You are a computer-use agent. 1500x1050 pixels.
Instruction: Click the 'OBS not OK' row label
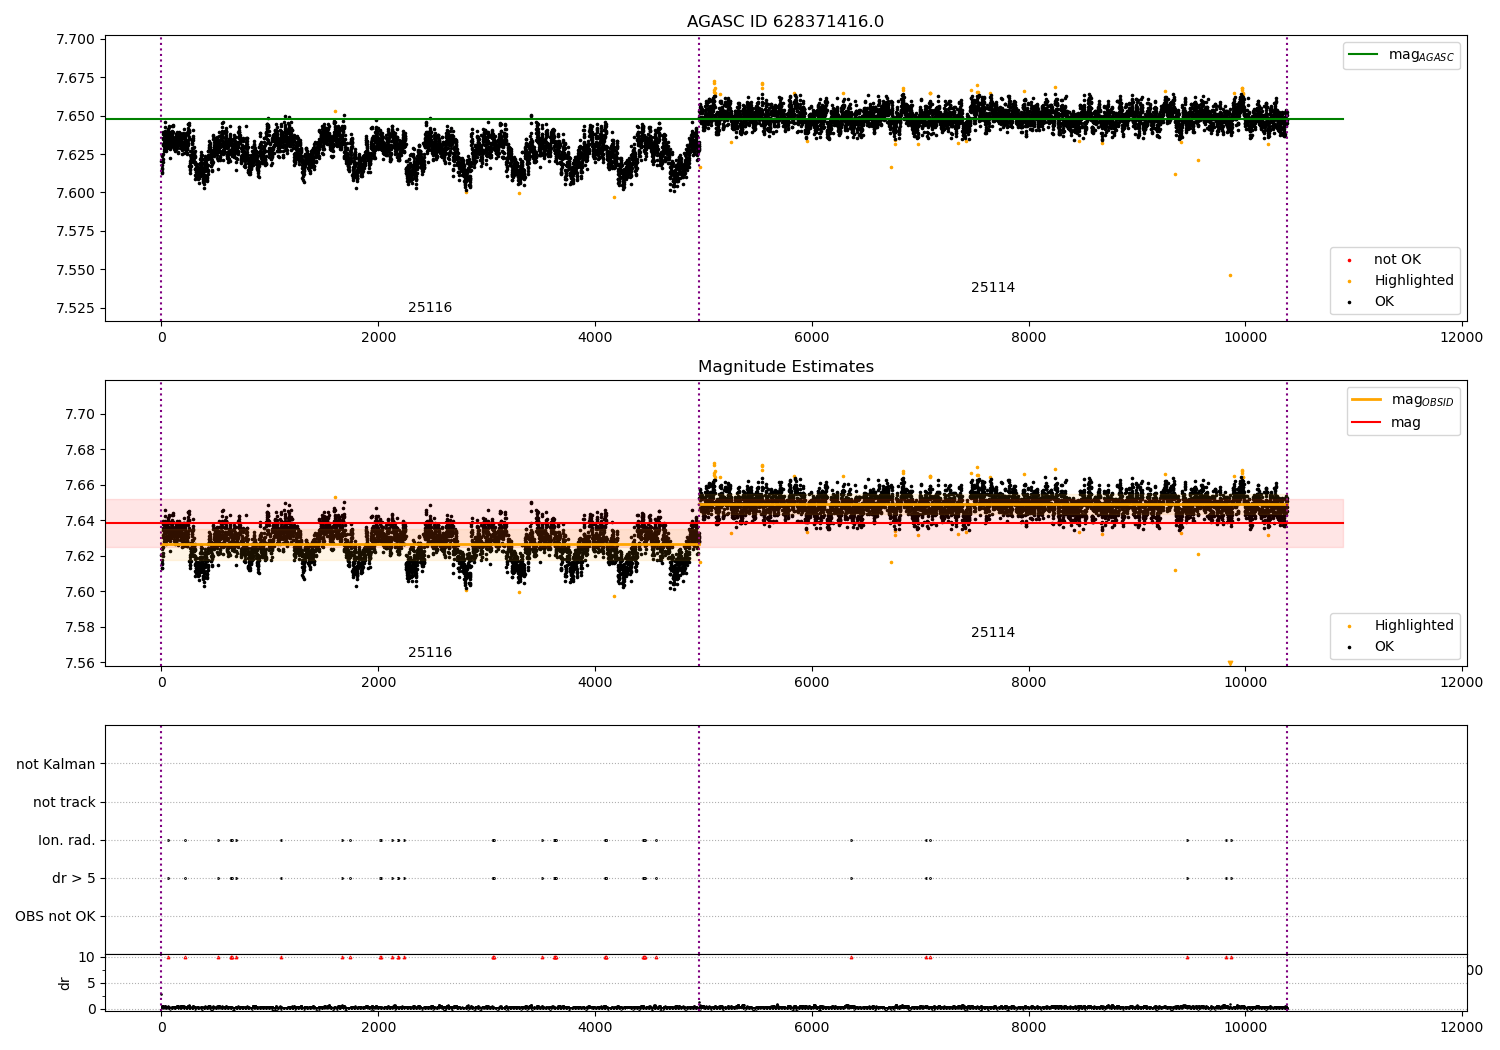56,916
